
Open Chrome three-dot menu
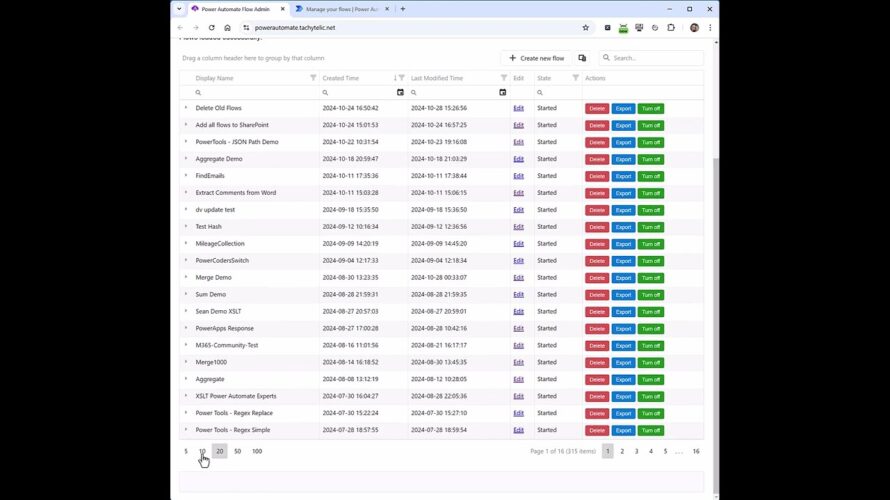pos(710,27)
